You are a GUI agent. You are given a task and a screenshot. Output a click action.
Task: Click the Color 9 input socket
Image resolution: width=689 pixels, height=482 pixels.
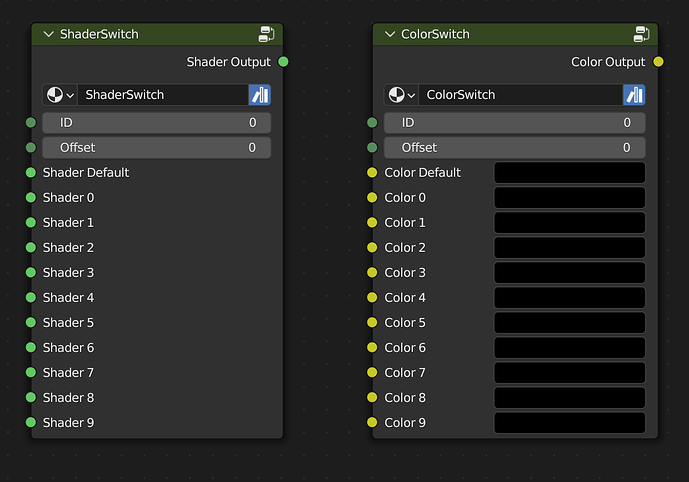(x=372, y=423)
